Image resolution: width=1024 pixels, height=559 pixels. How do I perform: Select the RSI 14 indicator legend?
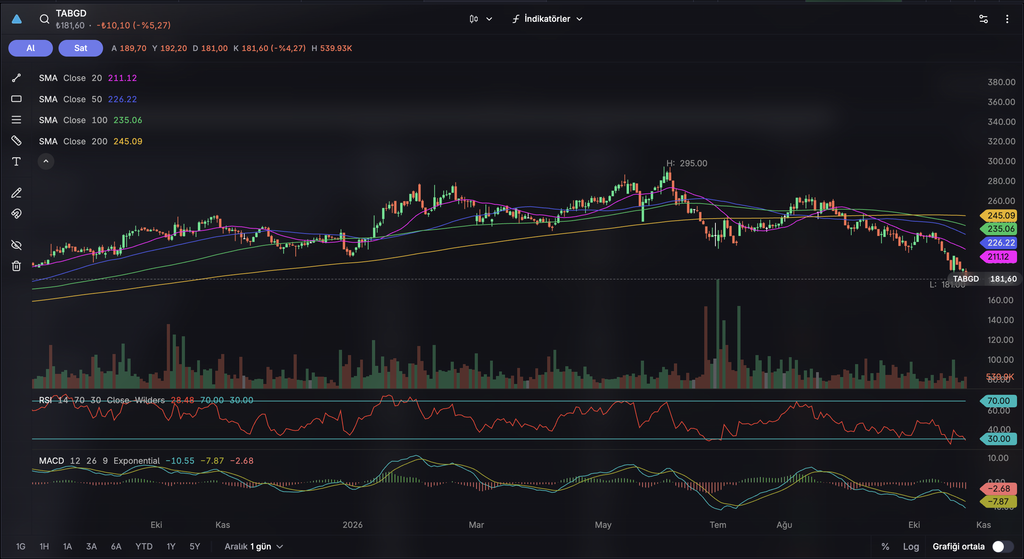coord(146,400)
